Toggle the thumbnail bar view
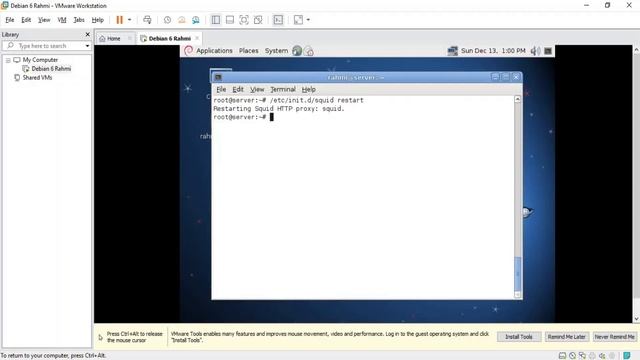The width and height of the screenshot is (640, 360). (230, 20)
